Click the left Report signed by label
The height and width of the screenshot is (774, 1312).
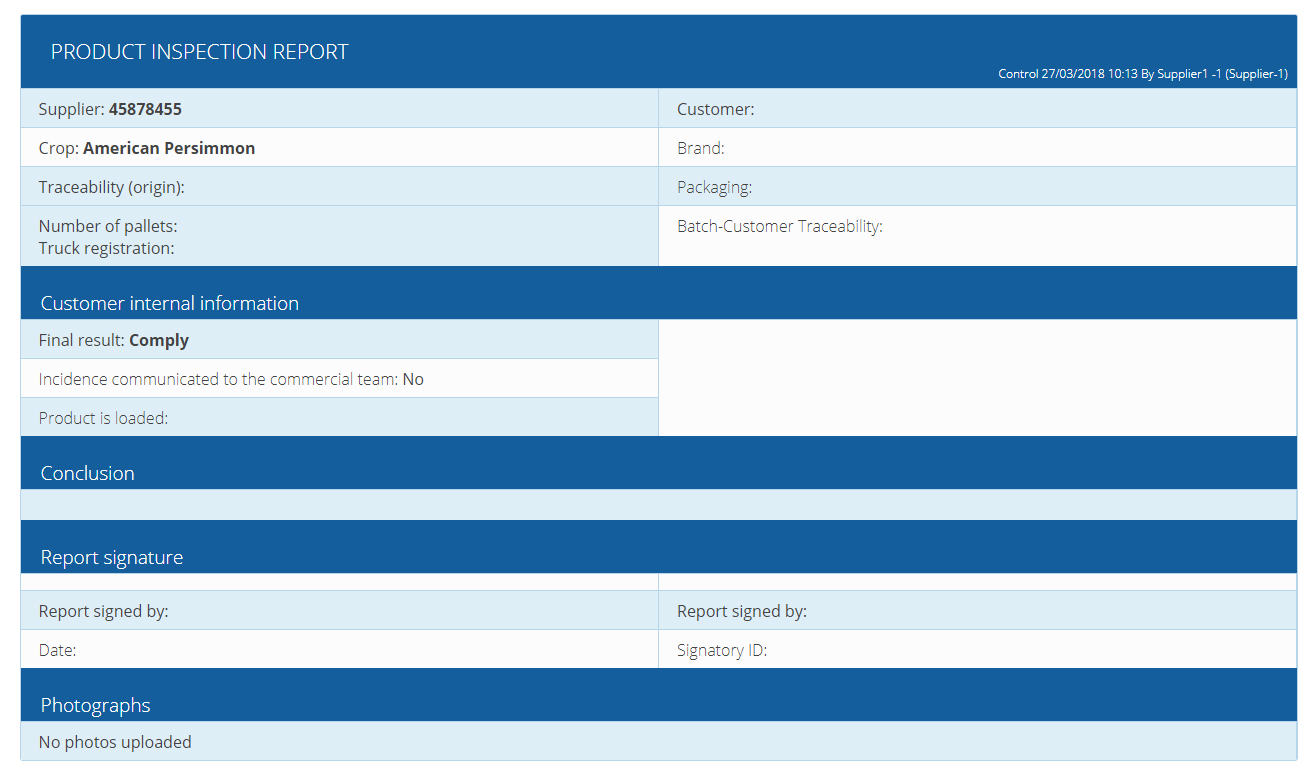pyautogui.click(x=103, y=611)
